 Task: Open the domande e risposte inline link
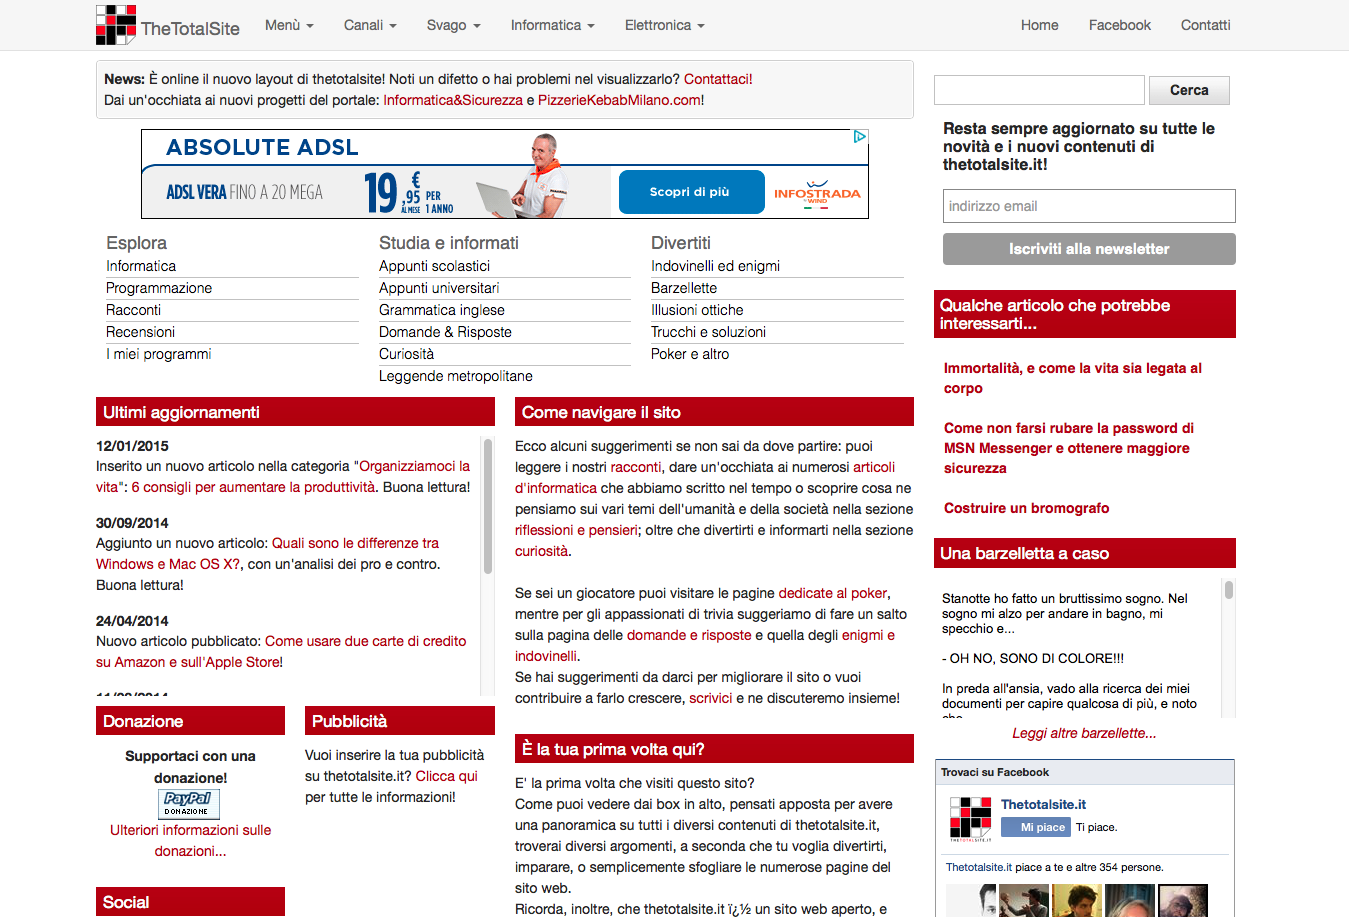[689, 635]
